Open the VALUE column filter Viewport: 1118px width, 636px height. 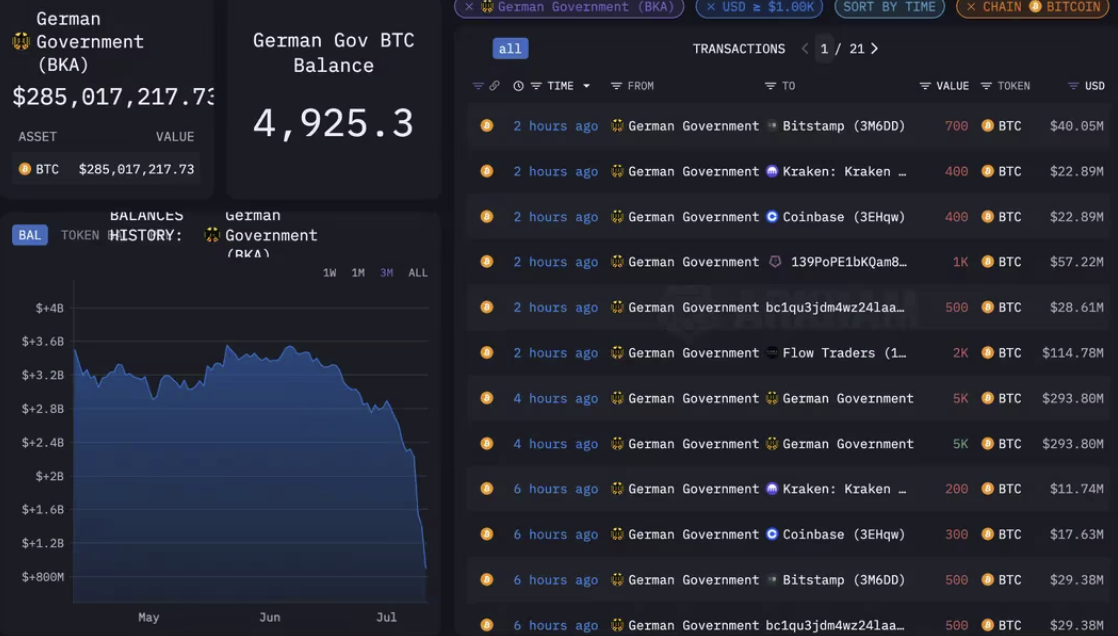(925, 86)
